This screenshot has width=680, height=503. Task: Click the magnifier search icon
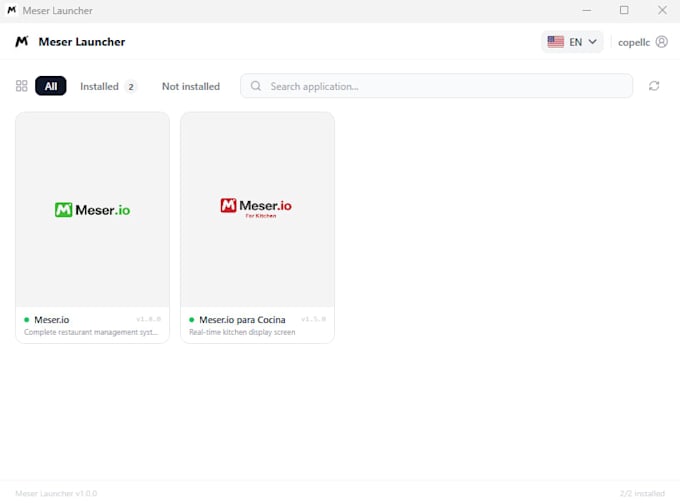tap(256, 86)
